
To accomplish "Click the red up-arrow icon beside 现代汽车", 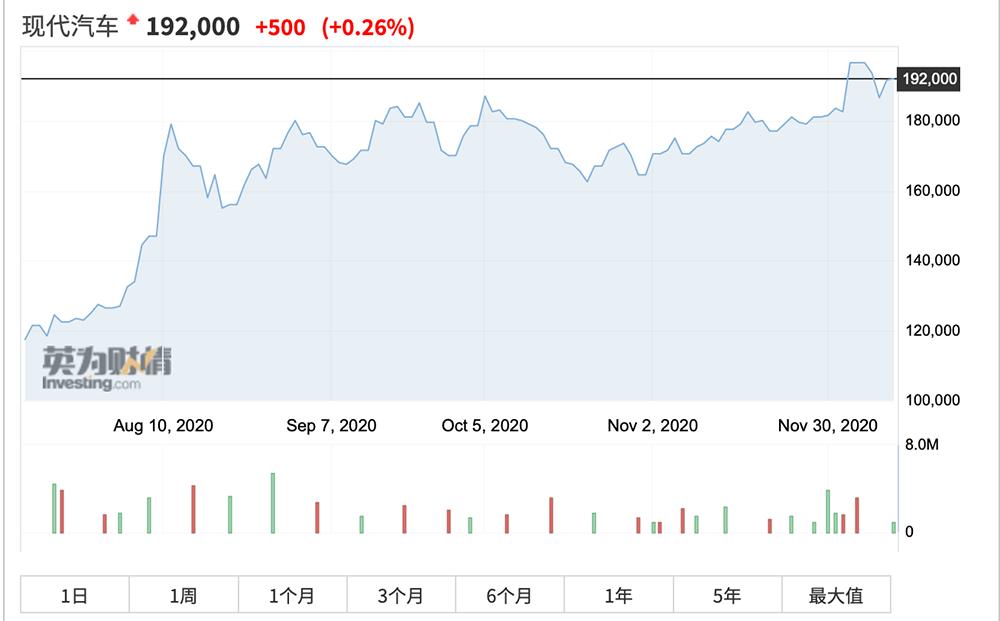I will click(x=132, y=20).
